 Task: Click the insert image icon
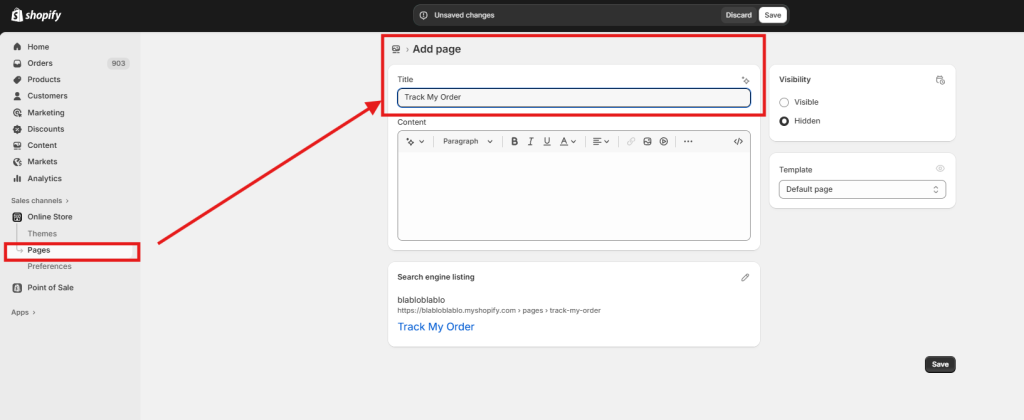[647, 141]
